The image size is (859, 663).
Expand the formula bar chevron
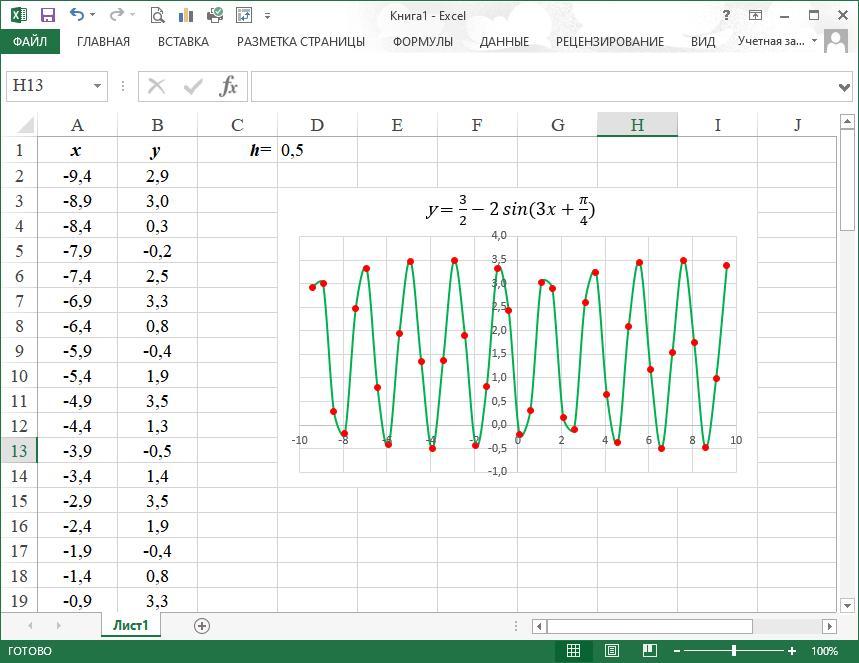844,87
